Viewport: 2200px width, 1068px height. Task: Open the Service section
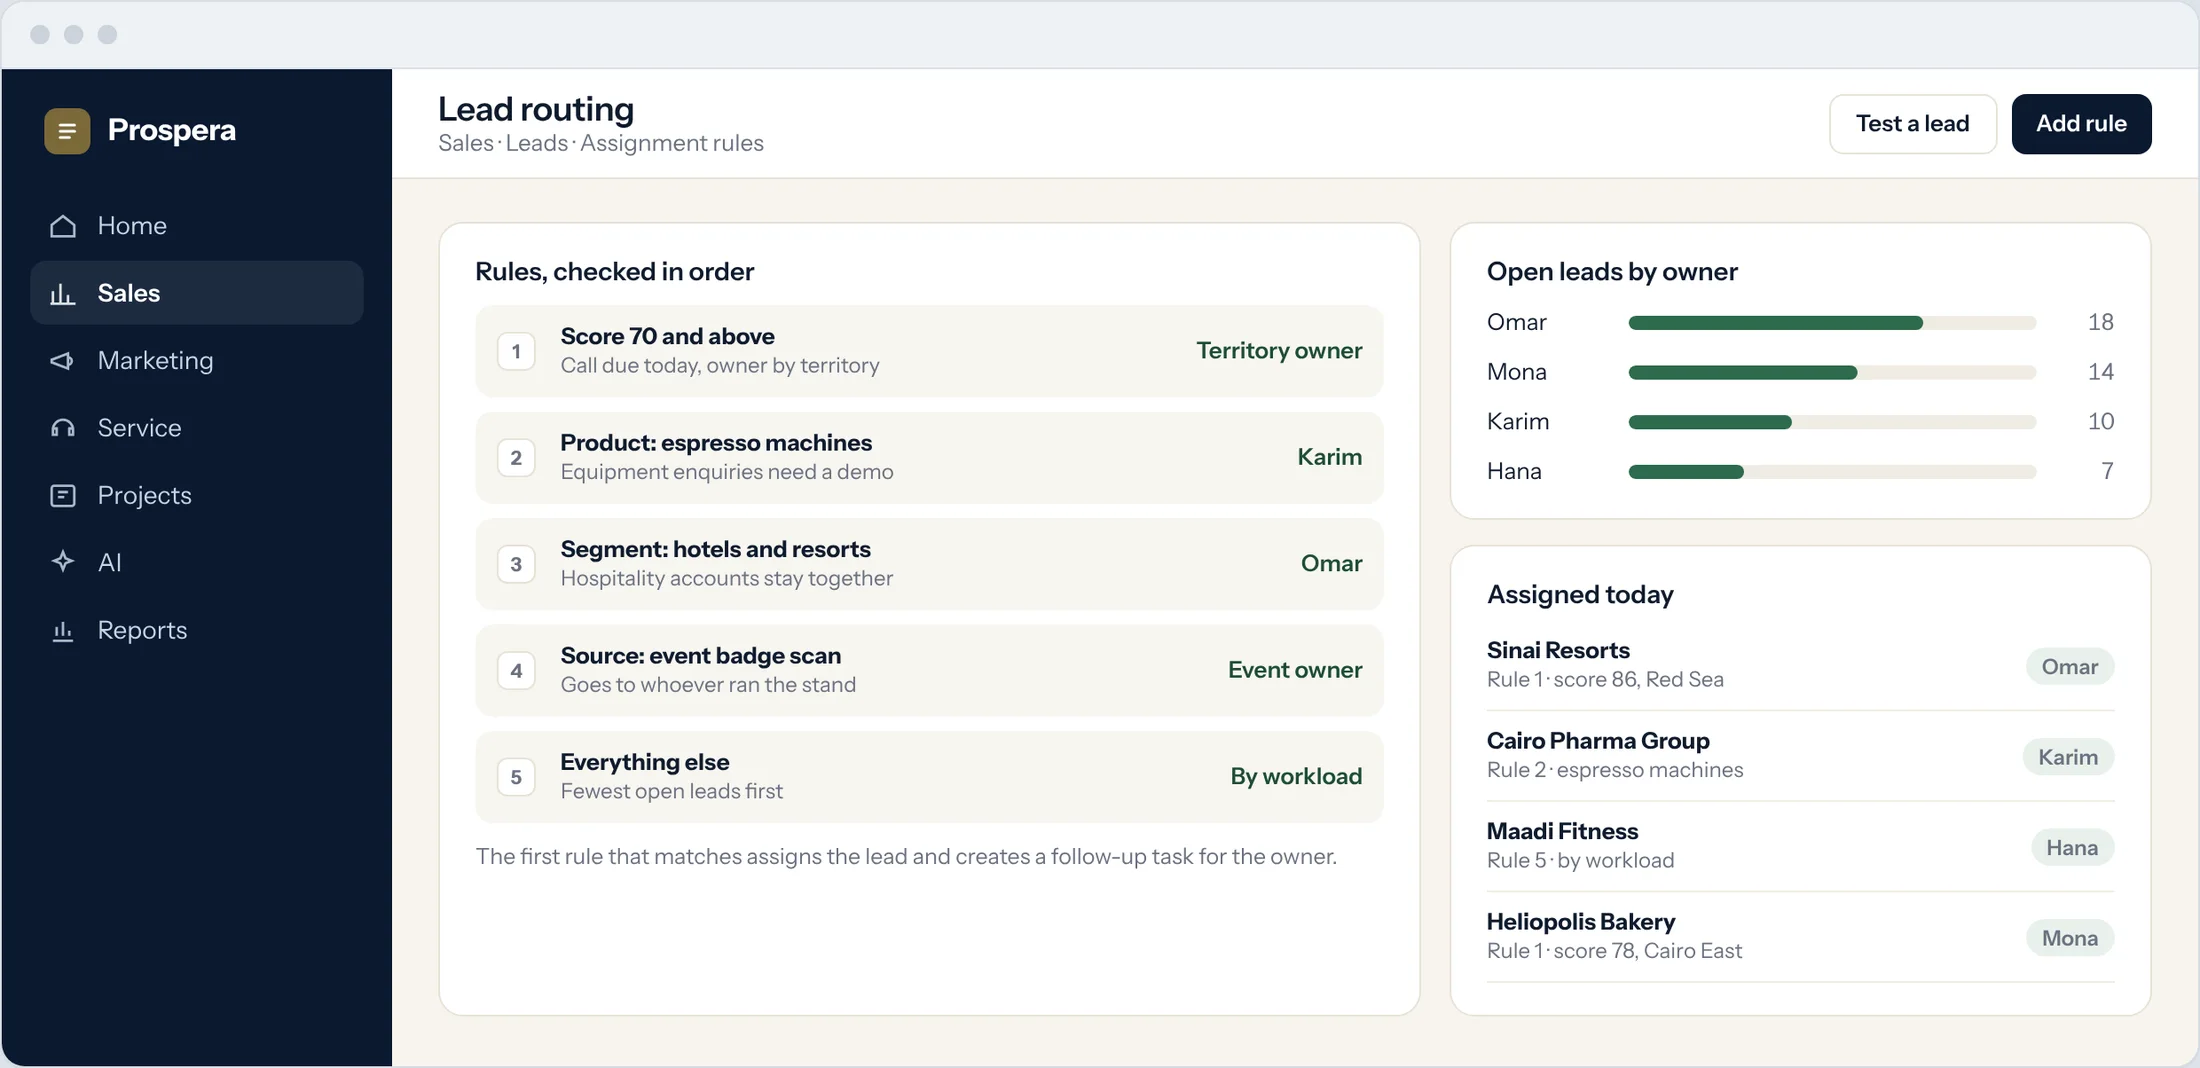tap(197, 428)
